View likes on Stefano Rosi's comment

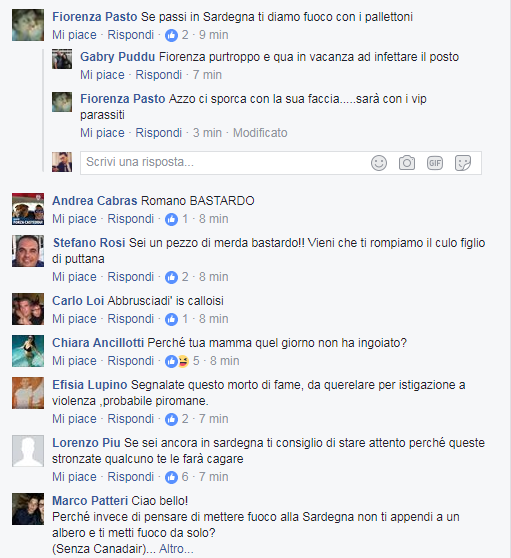point(177,277)
